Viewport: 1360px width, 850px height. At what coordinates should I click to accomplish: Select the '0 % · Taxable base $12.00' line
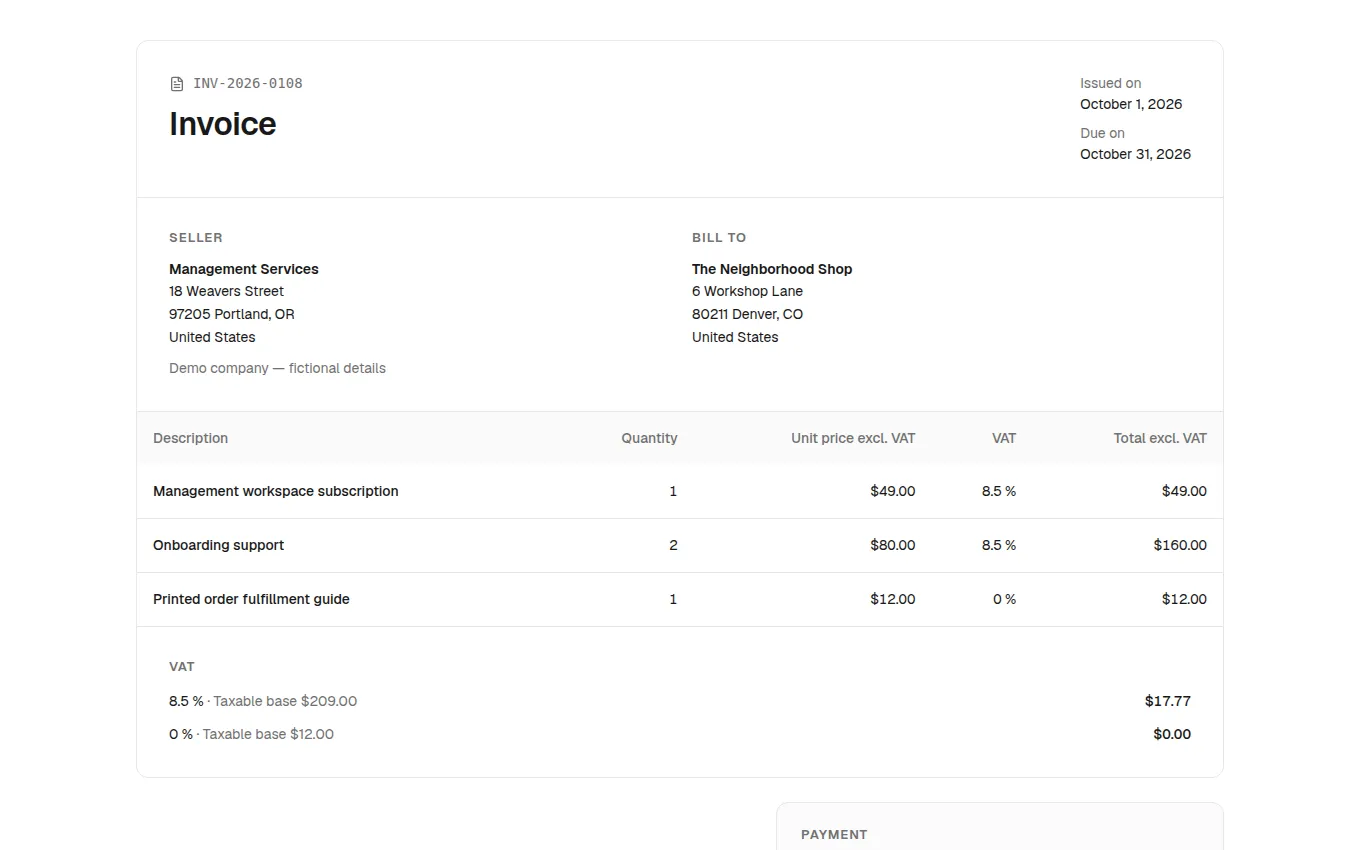tap(251, 734)
